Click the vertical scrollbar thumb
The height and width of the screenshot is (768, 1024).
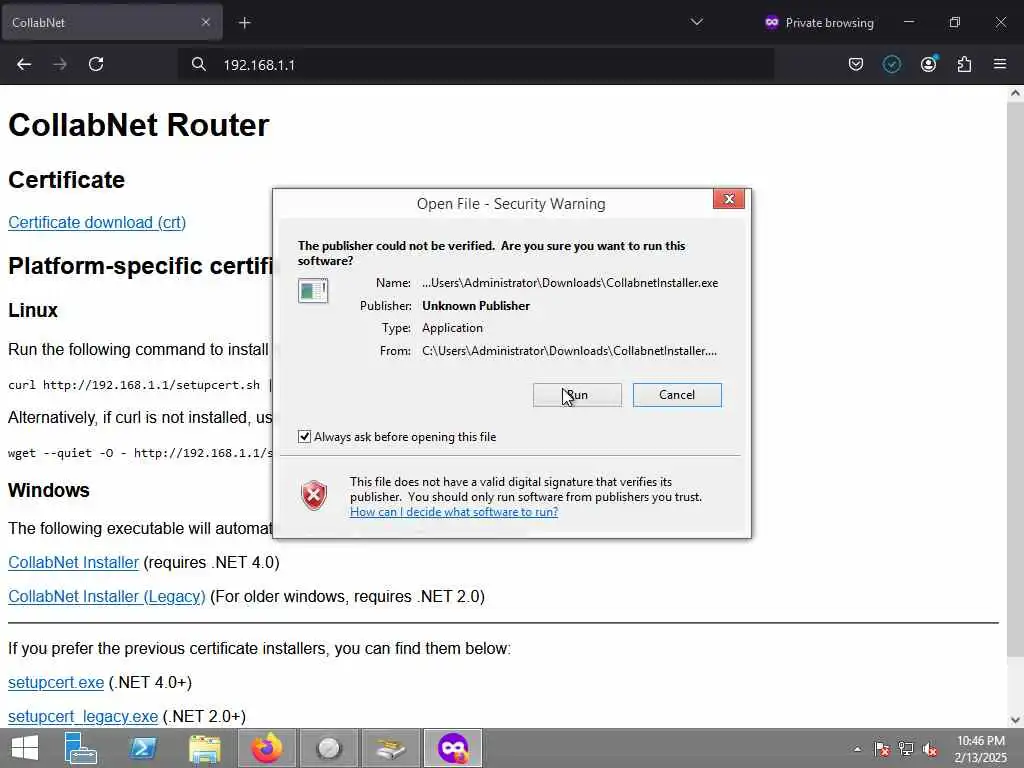(1015, 379)
